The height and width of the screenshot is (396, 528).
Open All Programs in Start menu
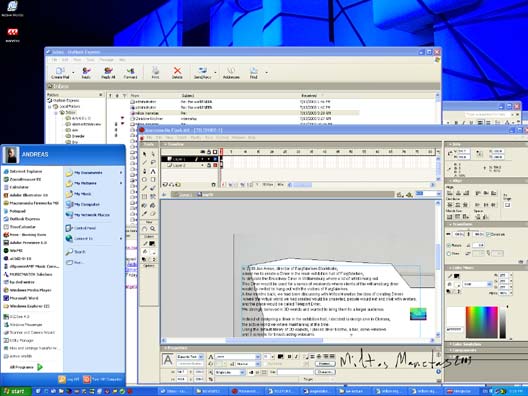(x=26, y=367)
